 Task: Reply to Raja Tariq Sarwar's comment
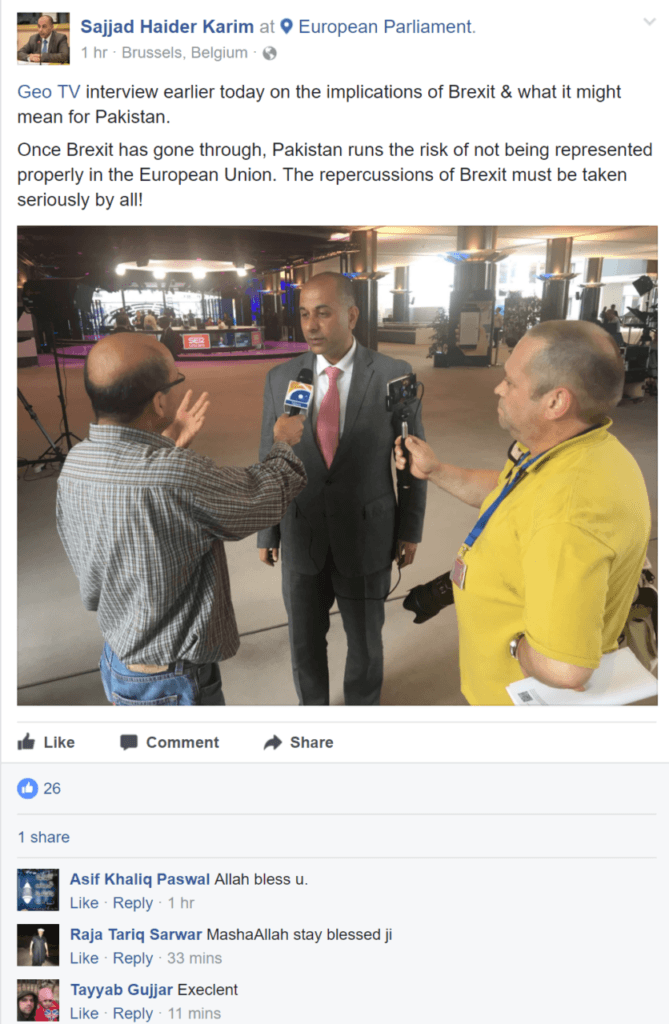(x=133, y=959)
